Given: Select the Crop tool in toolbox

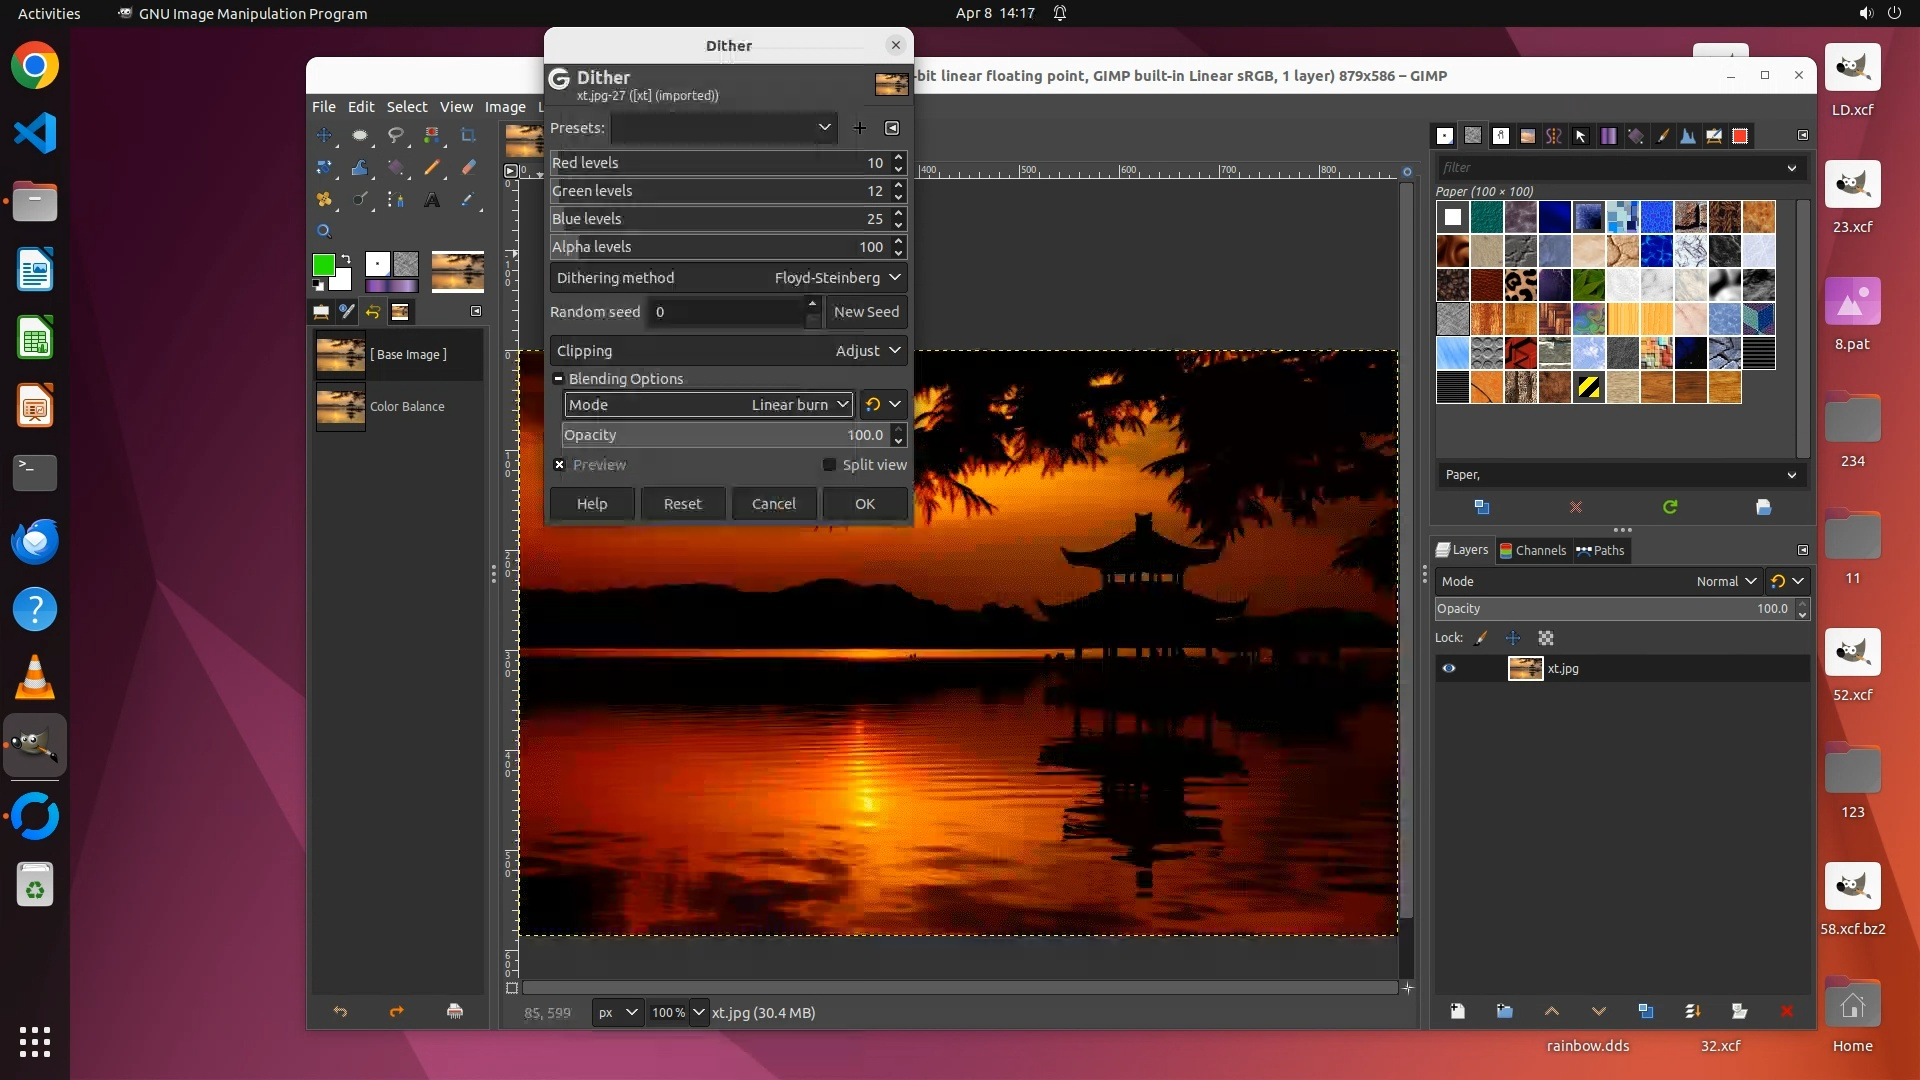Looking at the screenshot, I should pos(468,135).
